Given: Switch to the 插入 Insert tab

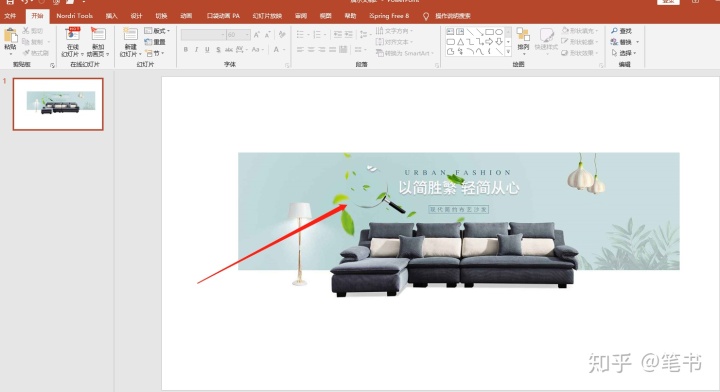Looking at the screenshot, I should 112,16.
